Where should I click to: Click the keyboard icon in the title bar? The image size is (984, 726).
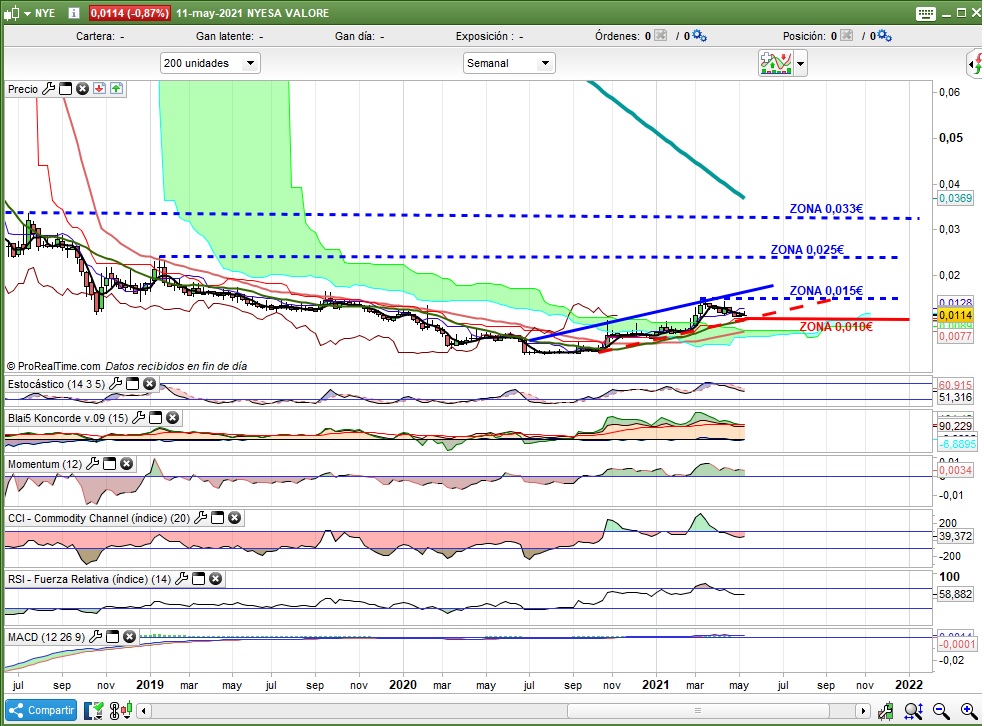pyautogui.click(x=925, y=13)
